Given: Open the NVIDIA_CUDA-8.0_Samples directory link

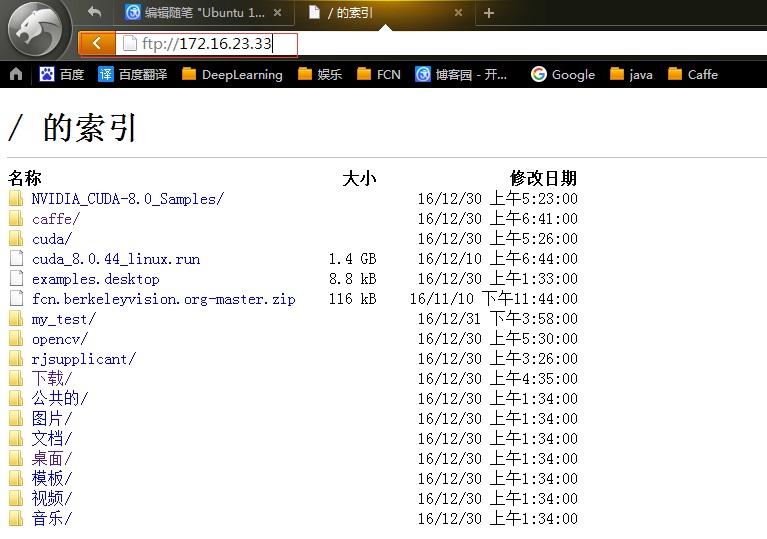Looking at the screenshot, I should click(127, 199).
